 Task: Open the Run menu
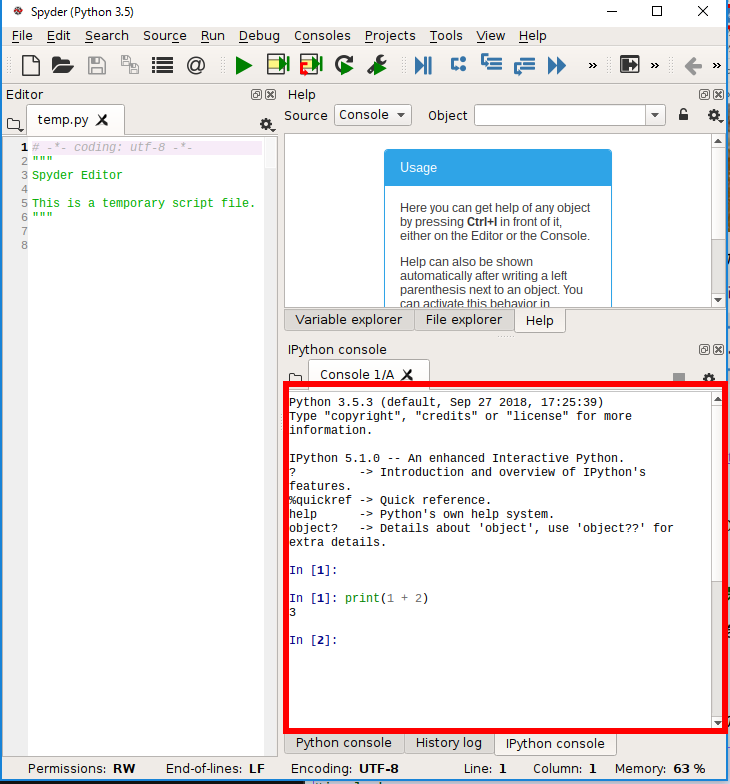(x=212, y=36)
